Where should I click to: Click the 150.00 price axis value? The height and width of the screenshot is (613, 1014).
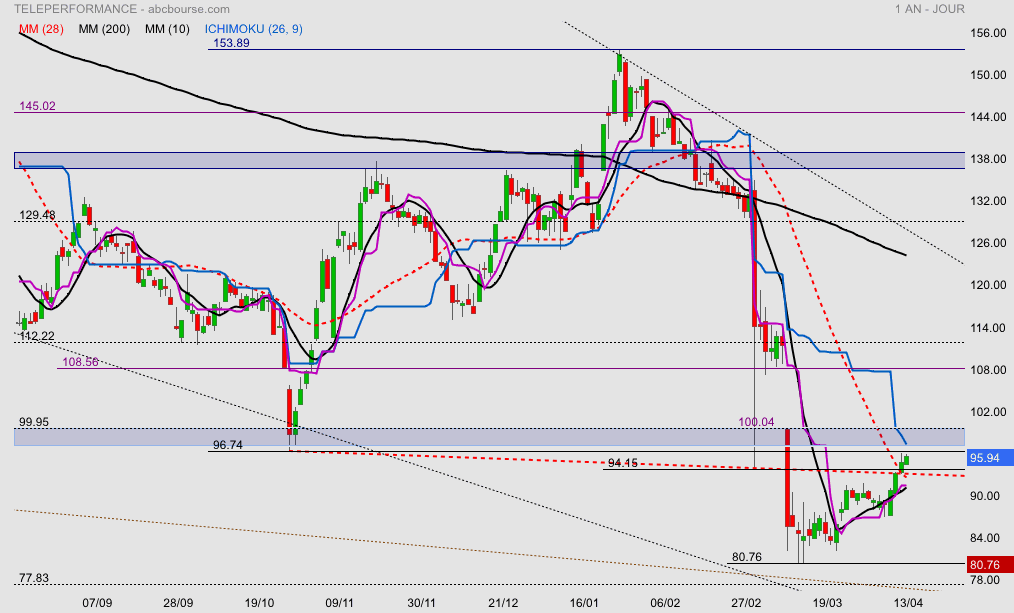[988, 76]
